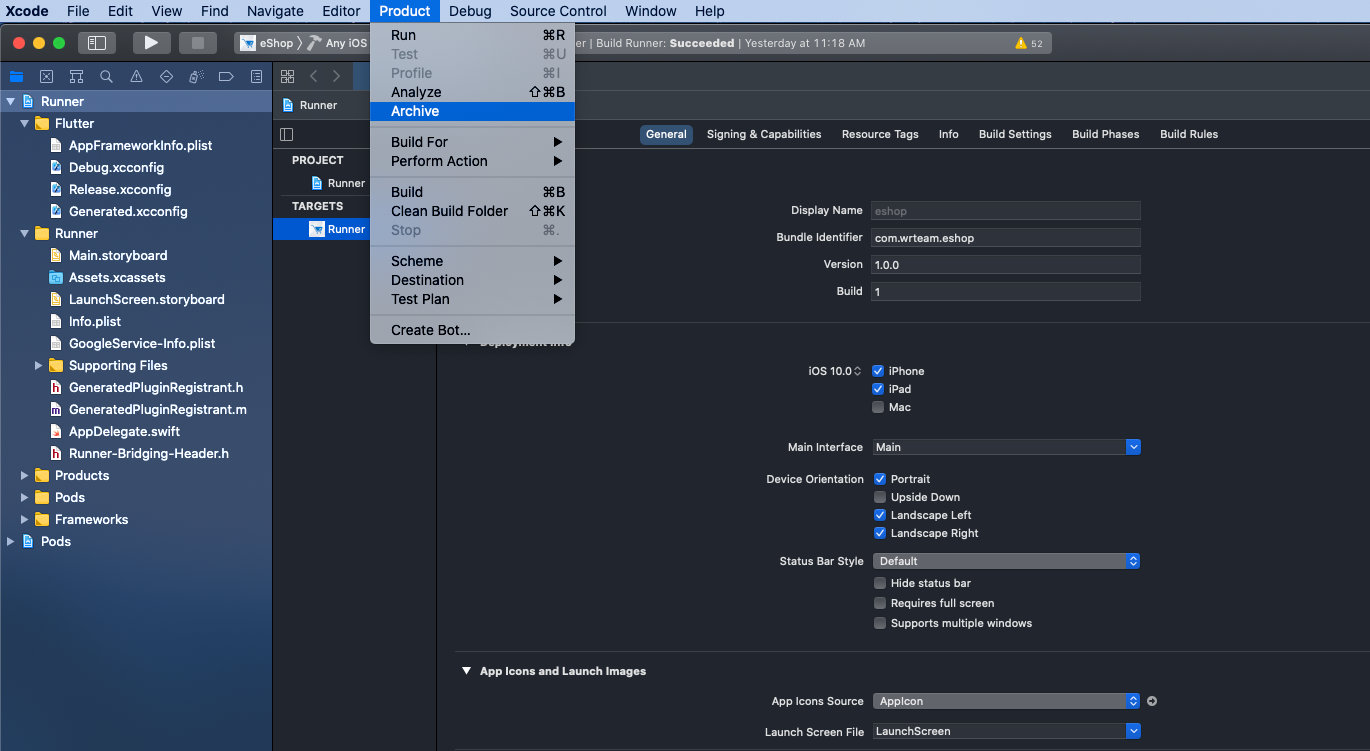Click the yellow warning count indicator
This screenshot has width=1370, height=751.
tap(1028, 43)
